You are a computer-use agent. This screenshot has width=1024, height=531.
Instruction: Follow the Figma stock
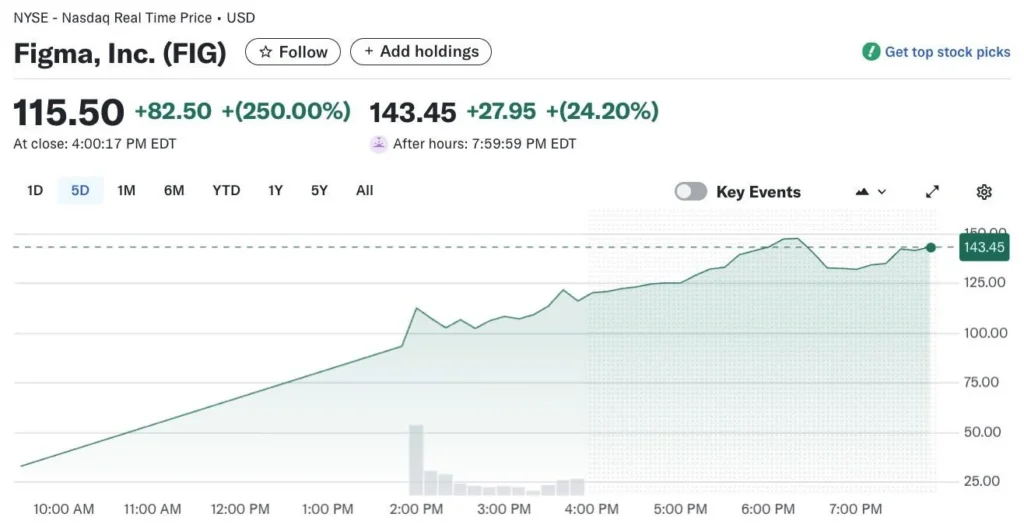(293, 52)
